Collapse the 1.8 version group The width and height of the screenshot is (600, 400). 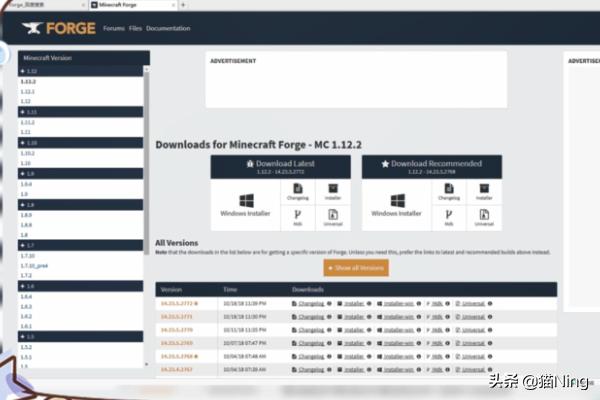80,205
